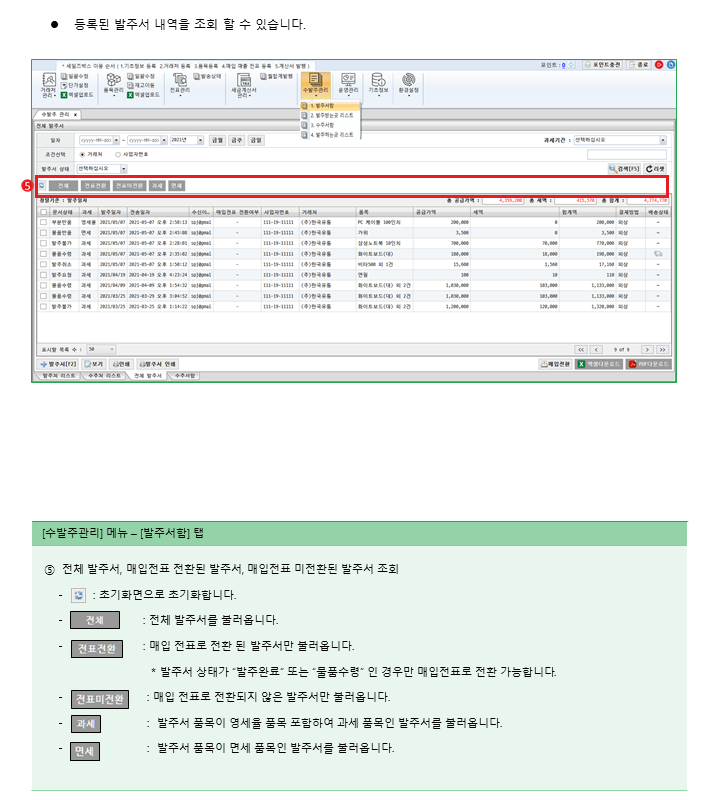Click the 리셋 reset button
Image resolution: width=720 pixels, height=800 pixels.
(655, 169)
